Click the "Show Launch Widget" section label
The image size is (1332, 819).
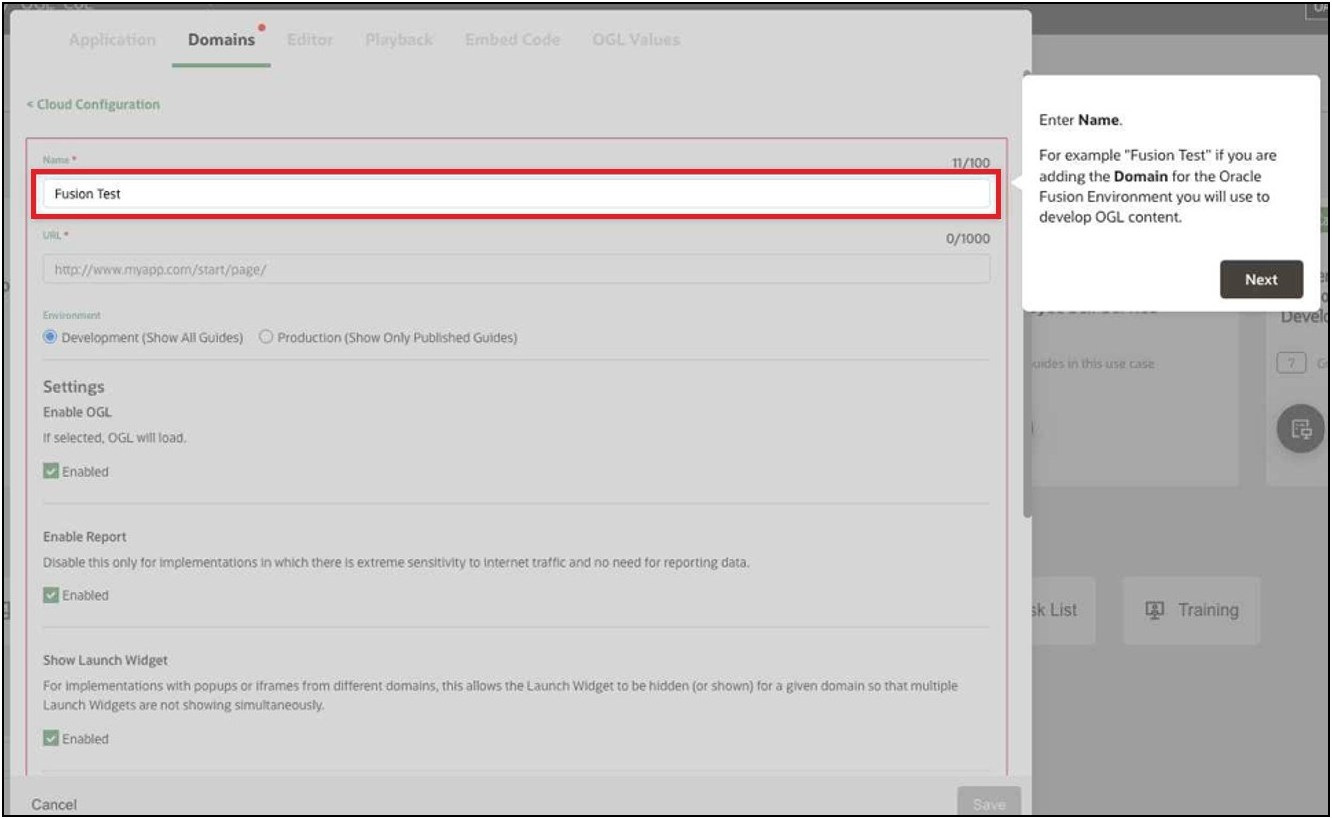(x=105, y=661)
